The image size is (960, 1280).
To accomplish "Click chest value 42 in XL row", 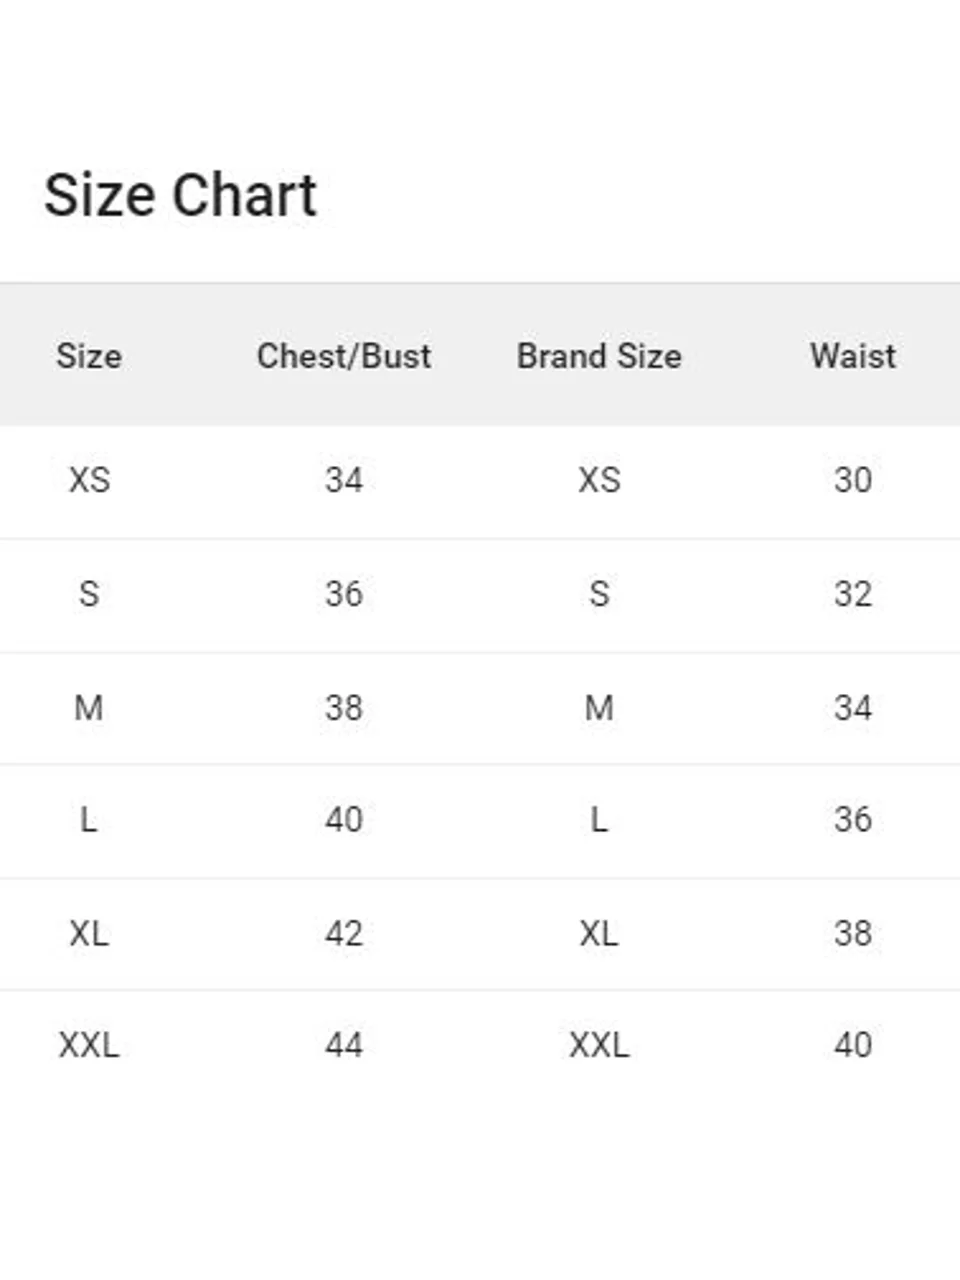I will pos(344,934).
